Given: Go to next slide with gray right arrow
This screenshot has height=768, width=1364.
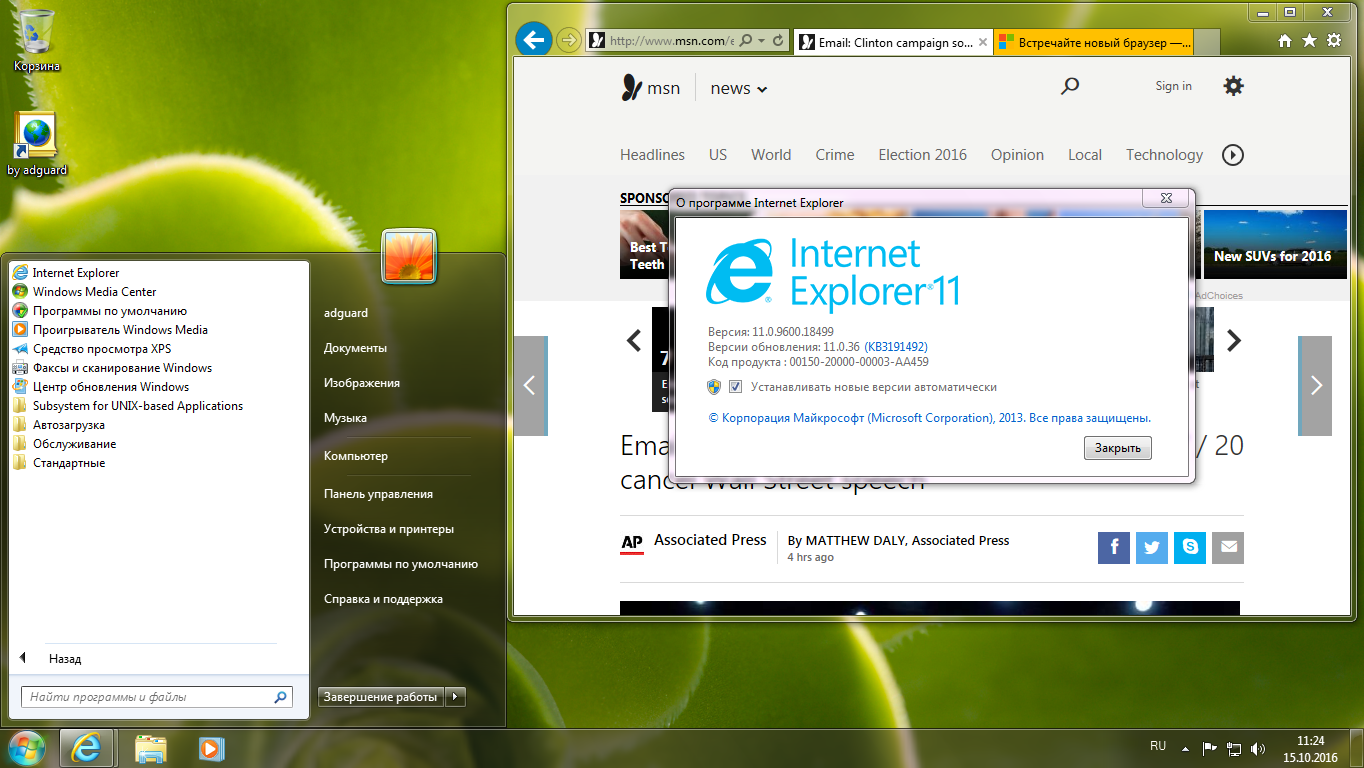Looking at the screenshot, I should (x=1315, y=385).
